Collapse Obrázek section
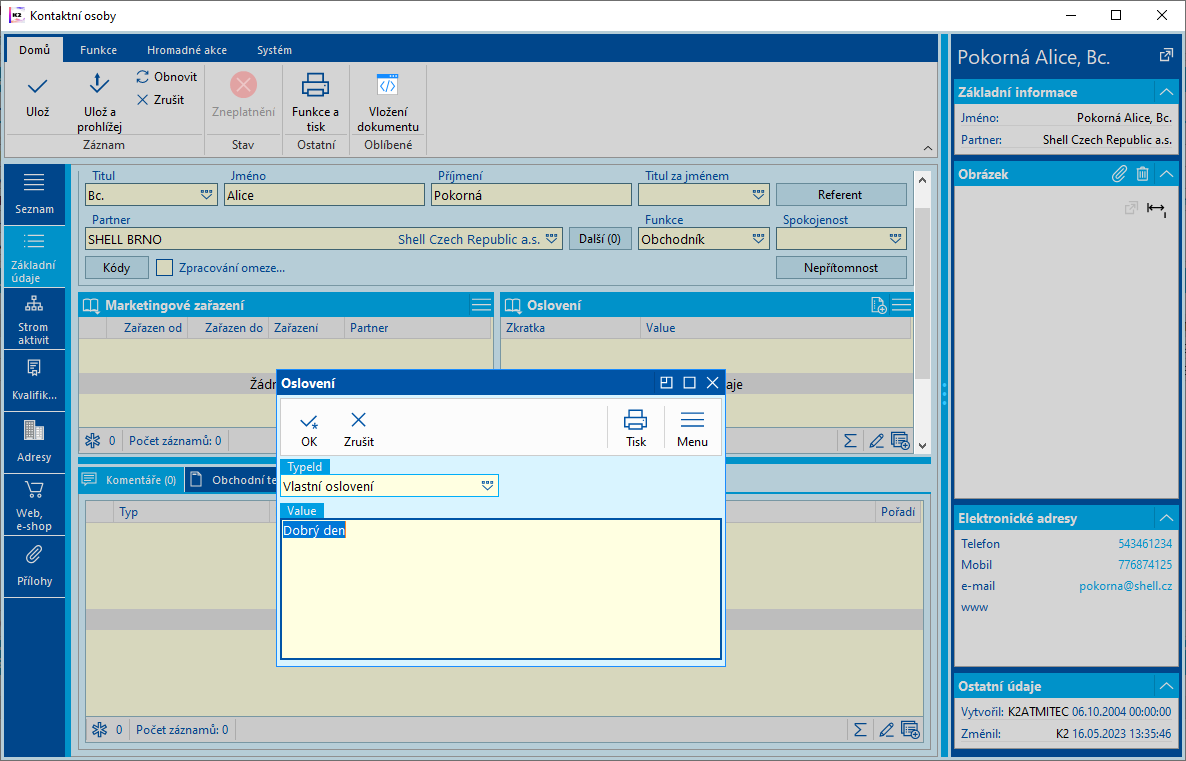The height and width of the screenshot is (761, 1186). (x=1166, y=174)
